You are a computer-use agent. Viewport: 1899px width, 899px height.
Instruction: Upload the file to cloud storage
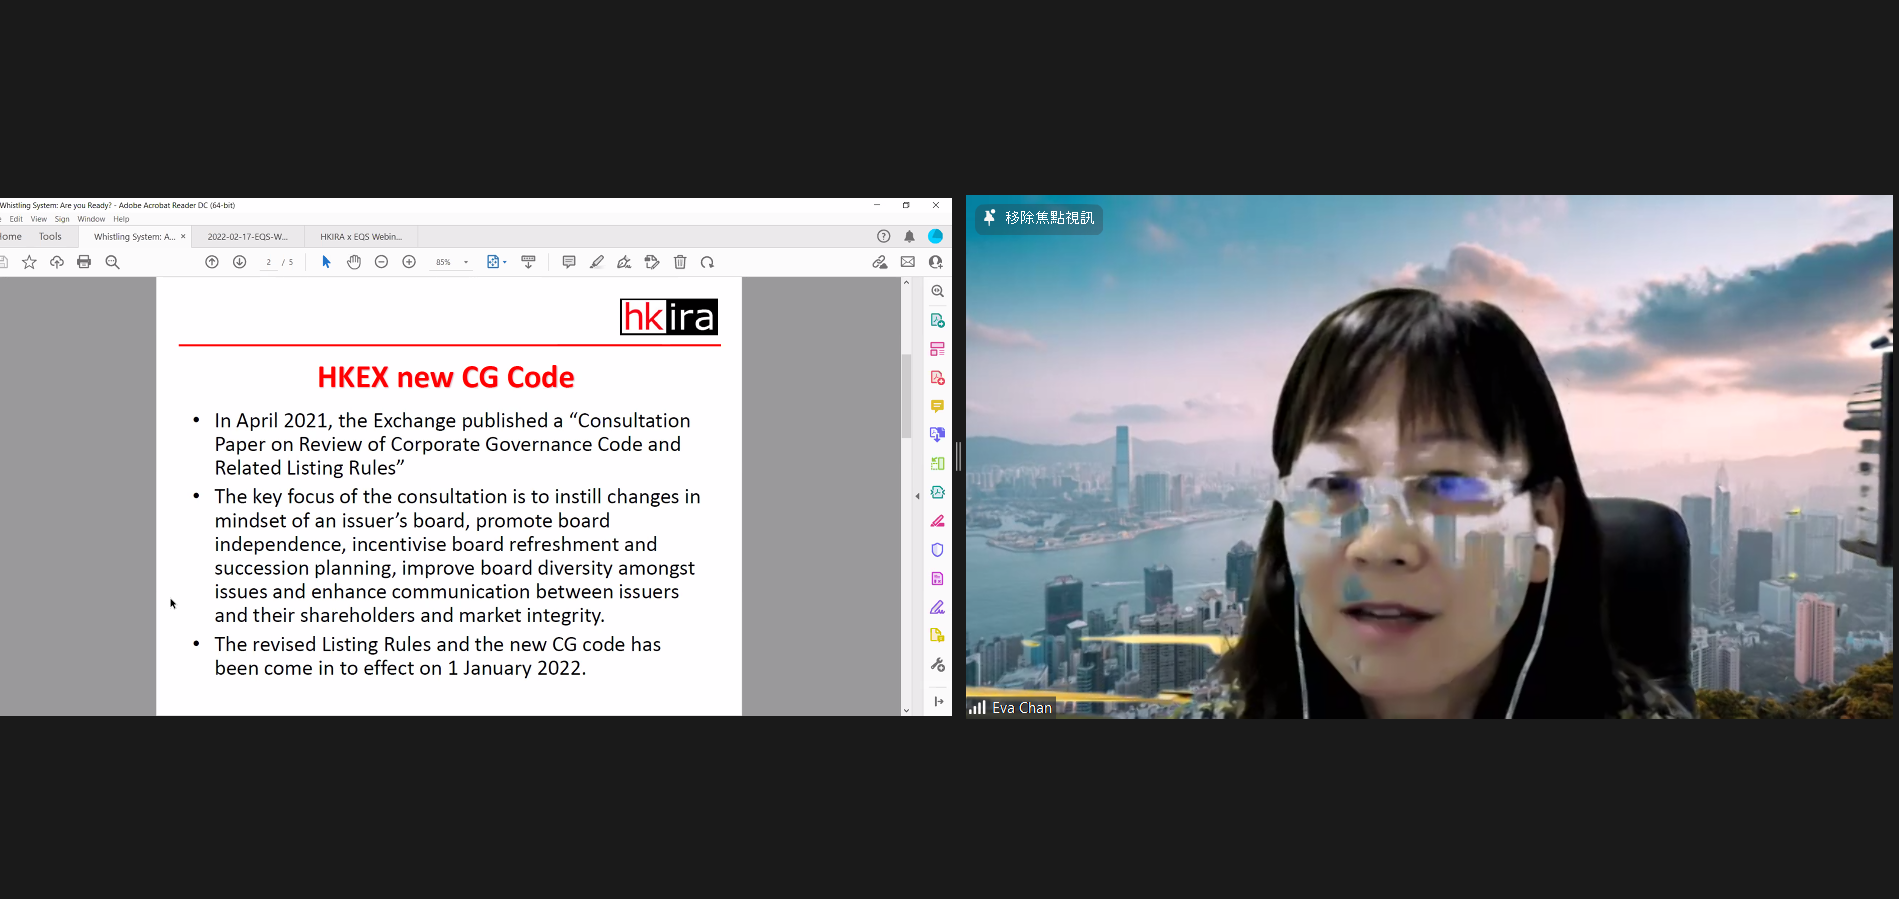point(57,262)
